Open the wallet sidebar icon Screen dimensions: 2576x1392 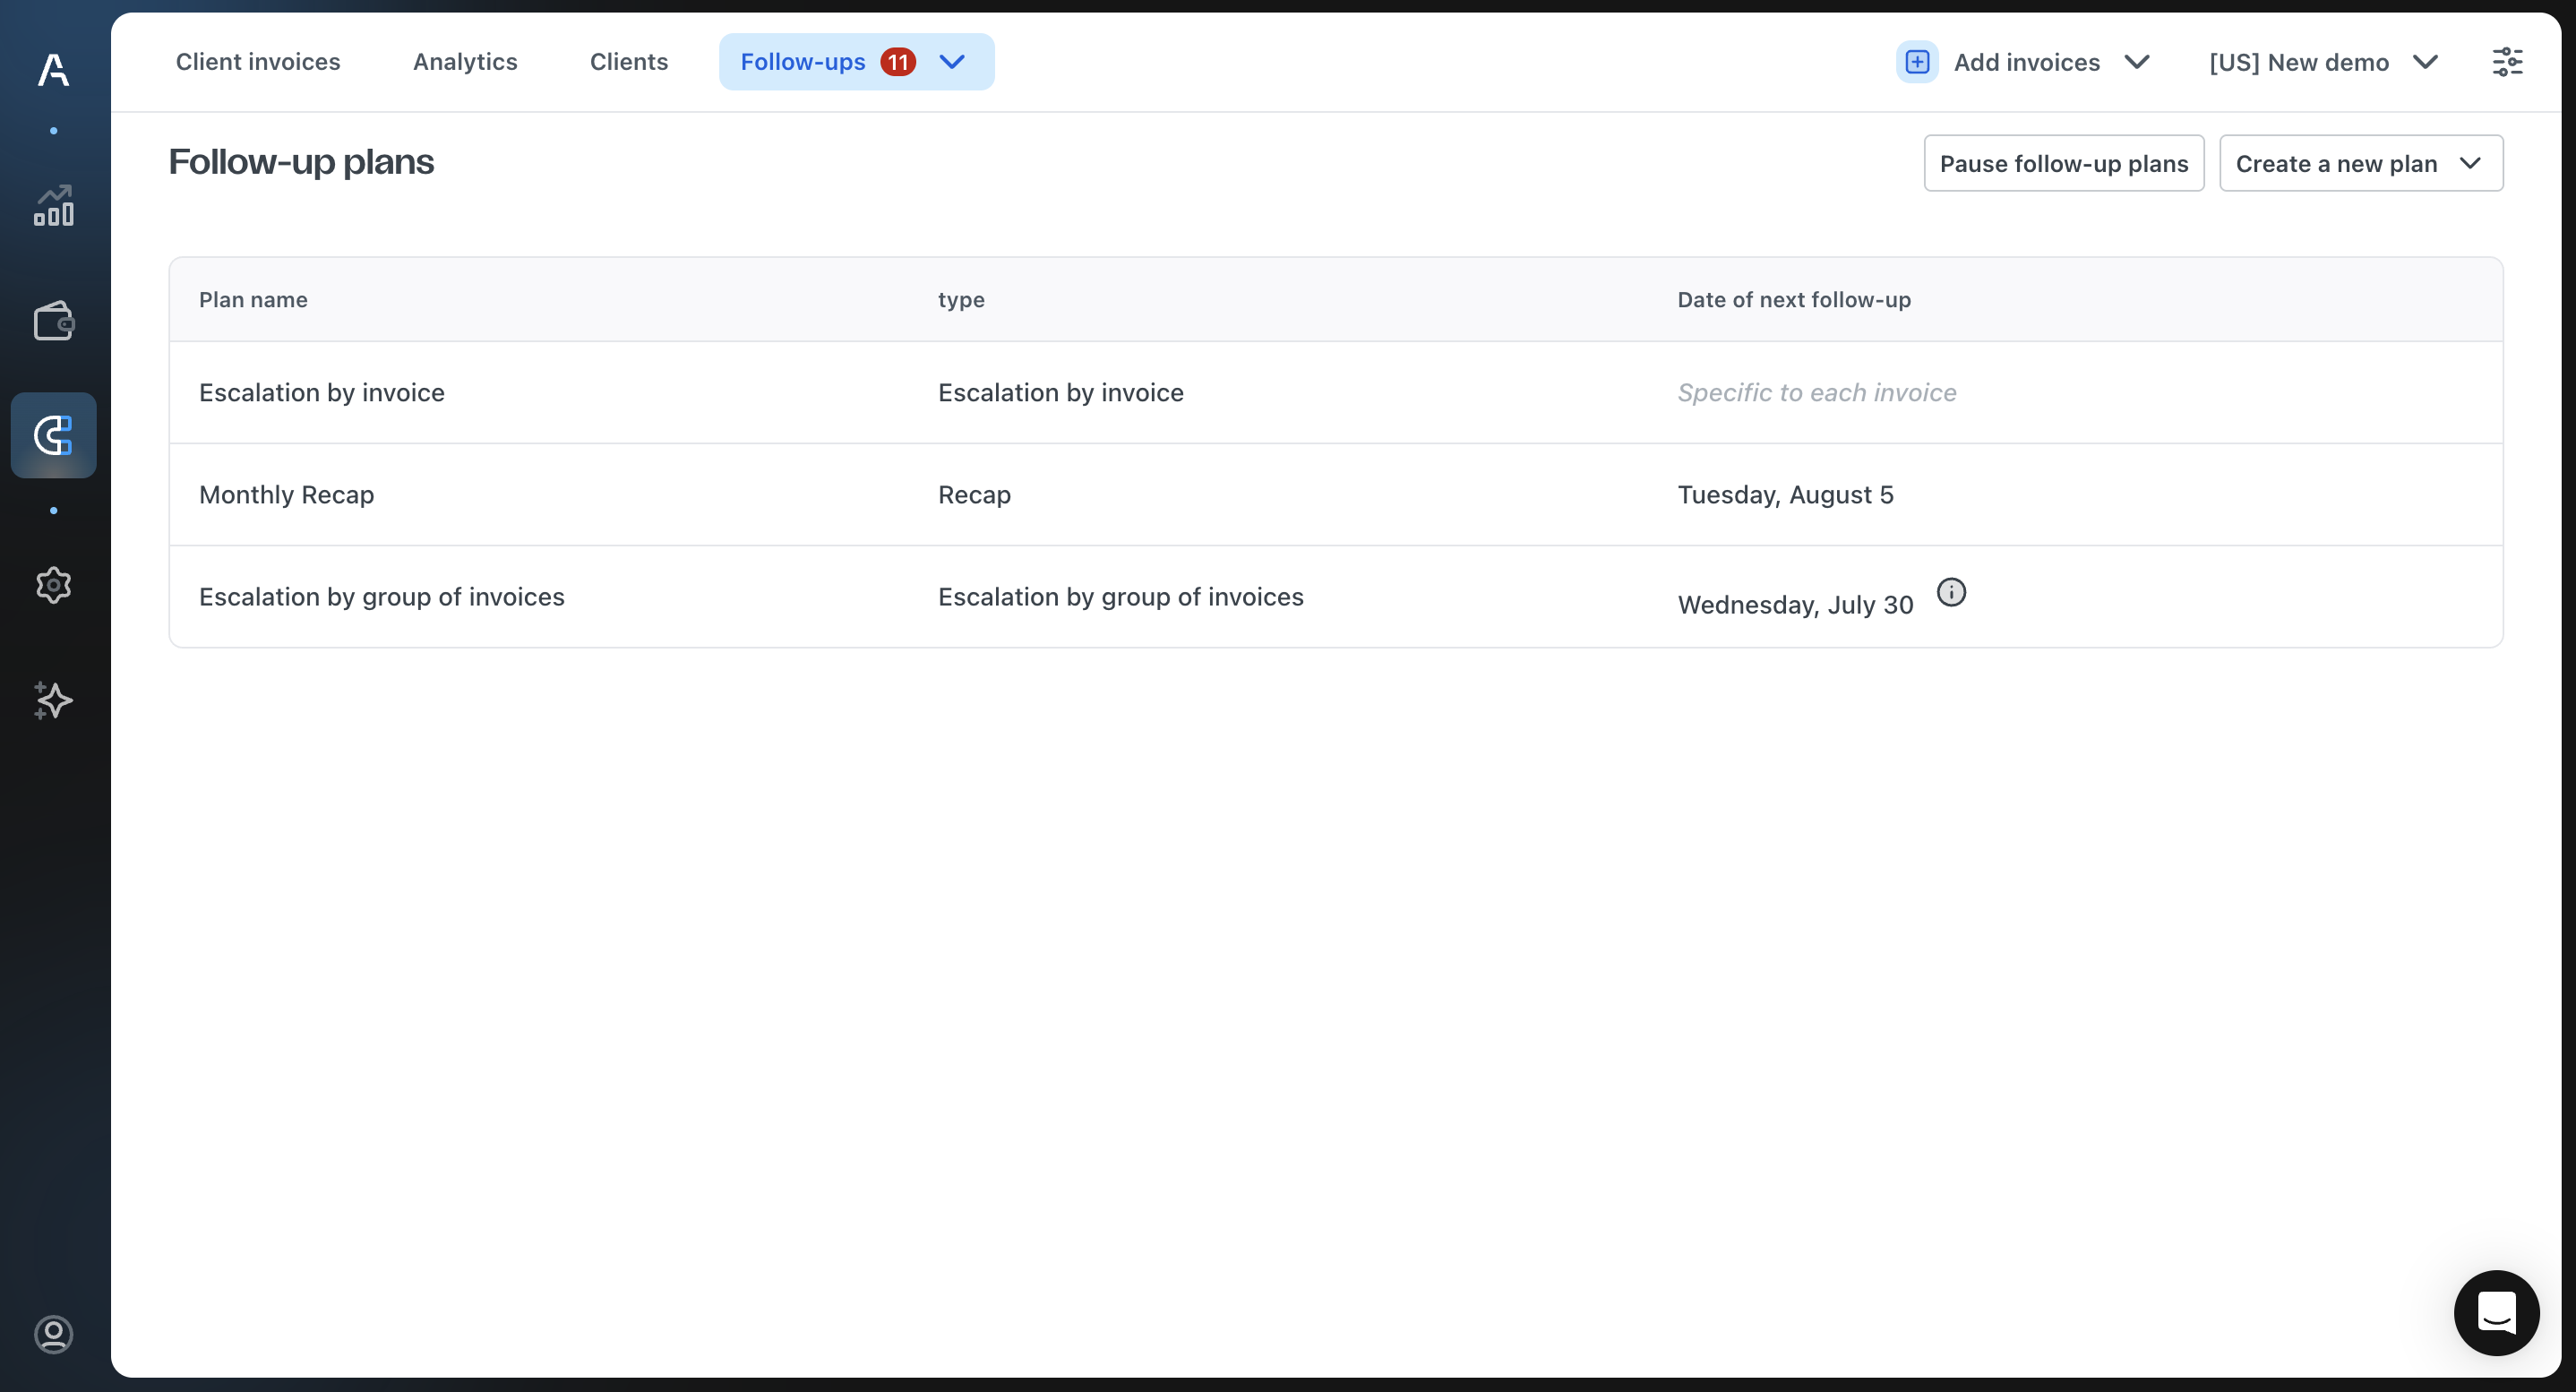pos(53,321)
